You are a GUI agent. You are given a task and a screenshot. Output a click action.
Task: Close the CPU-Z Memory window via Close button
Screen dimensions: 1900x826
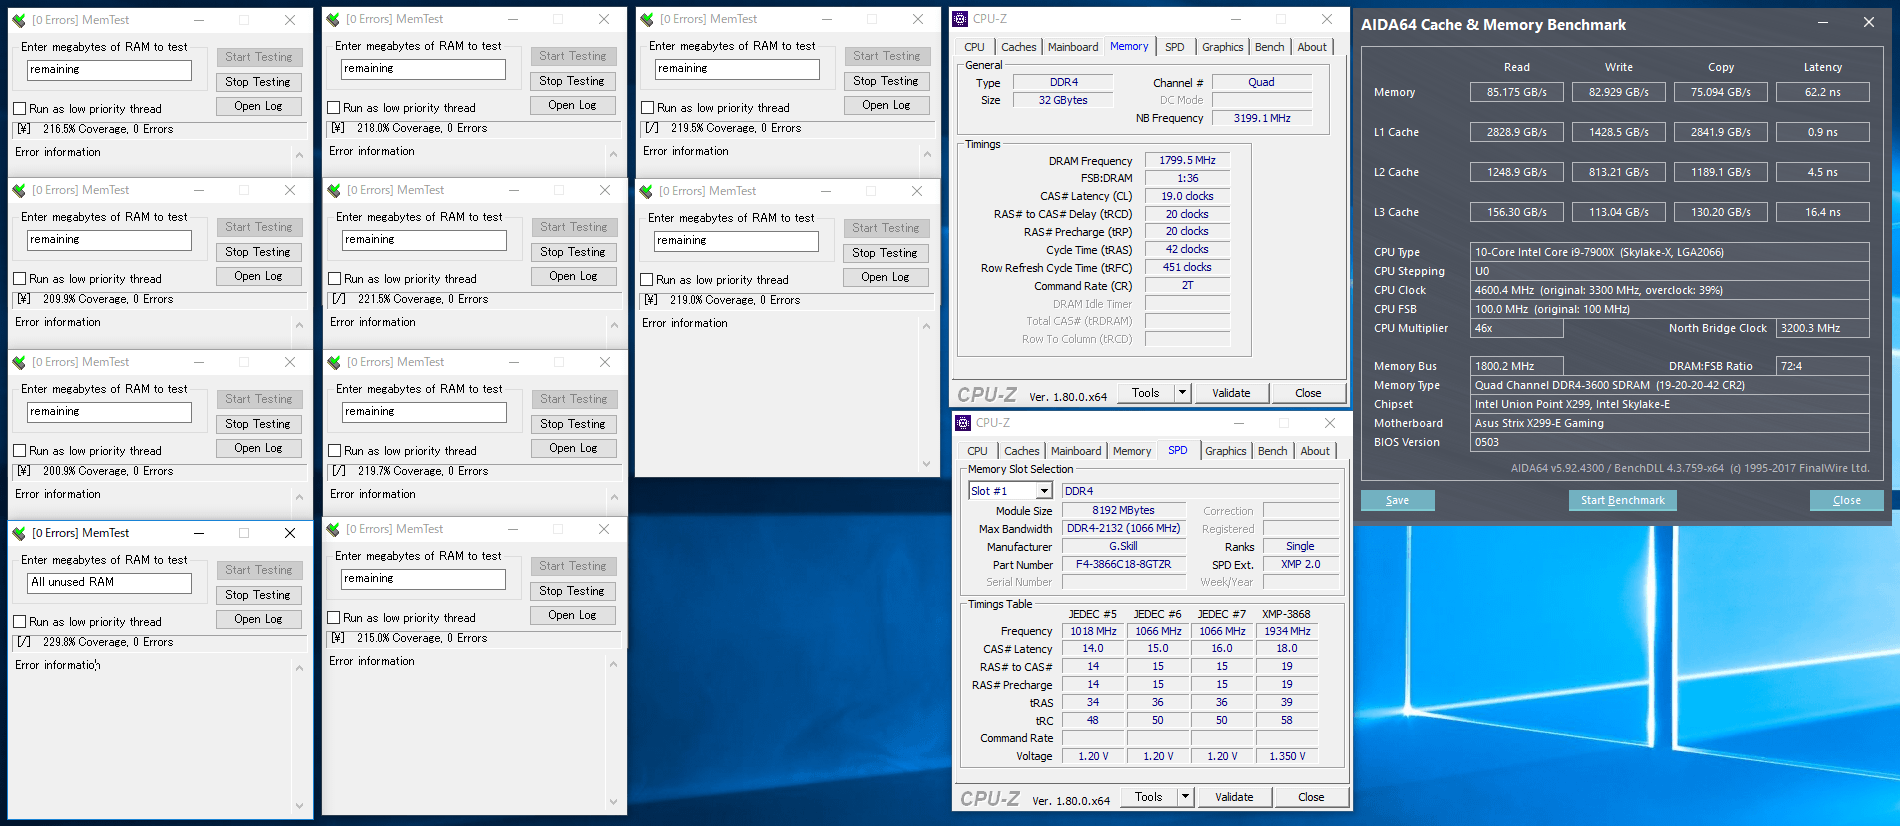pyautogui.click(x=1308, y=393)
